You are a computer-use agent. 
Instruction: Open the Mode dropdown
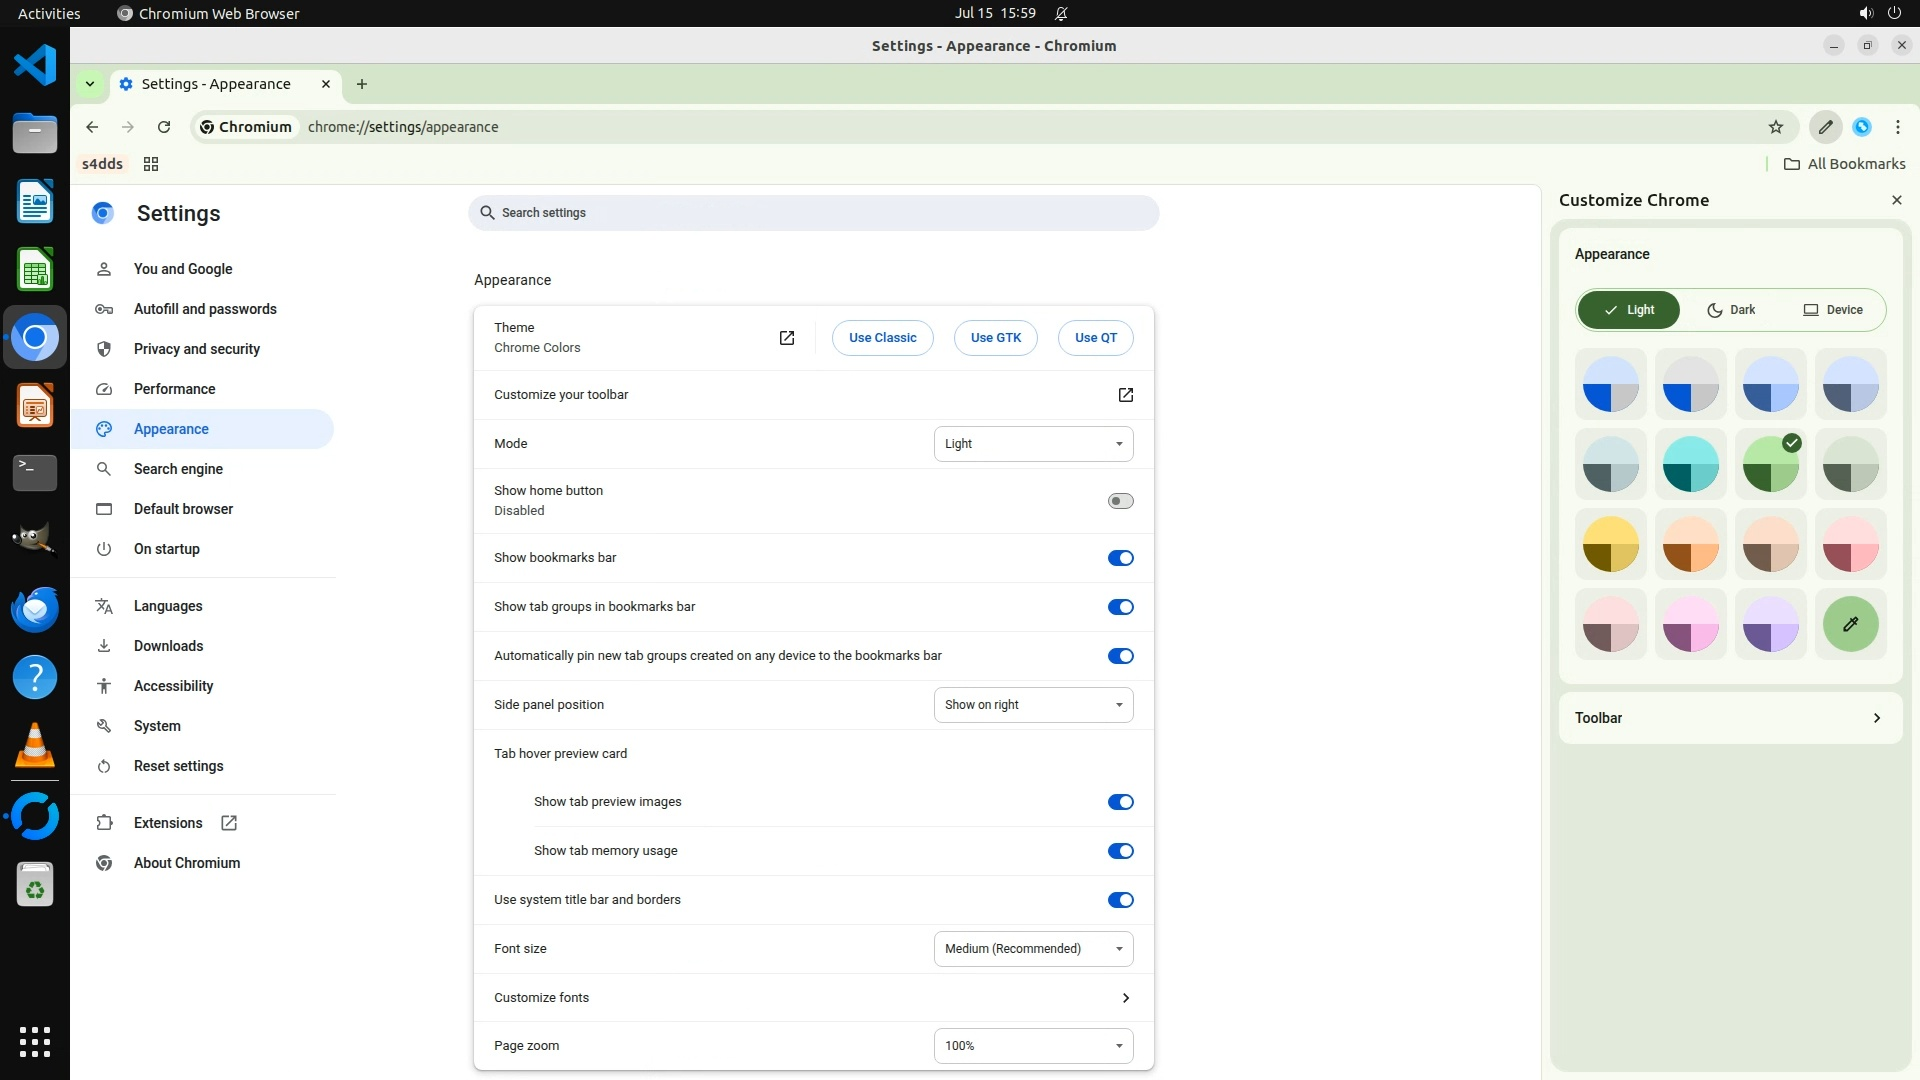tap(1033, 444)
